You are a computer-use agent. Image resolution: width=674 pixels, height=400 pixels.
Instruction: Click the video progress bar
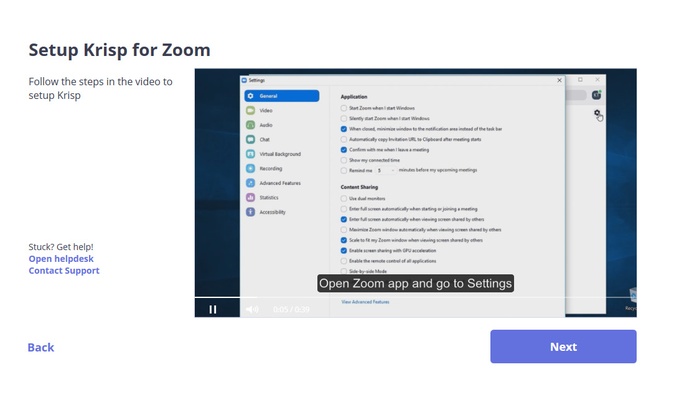coord(415,297)
